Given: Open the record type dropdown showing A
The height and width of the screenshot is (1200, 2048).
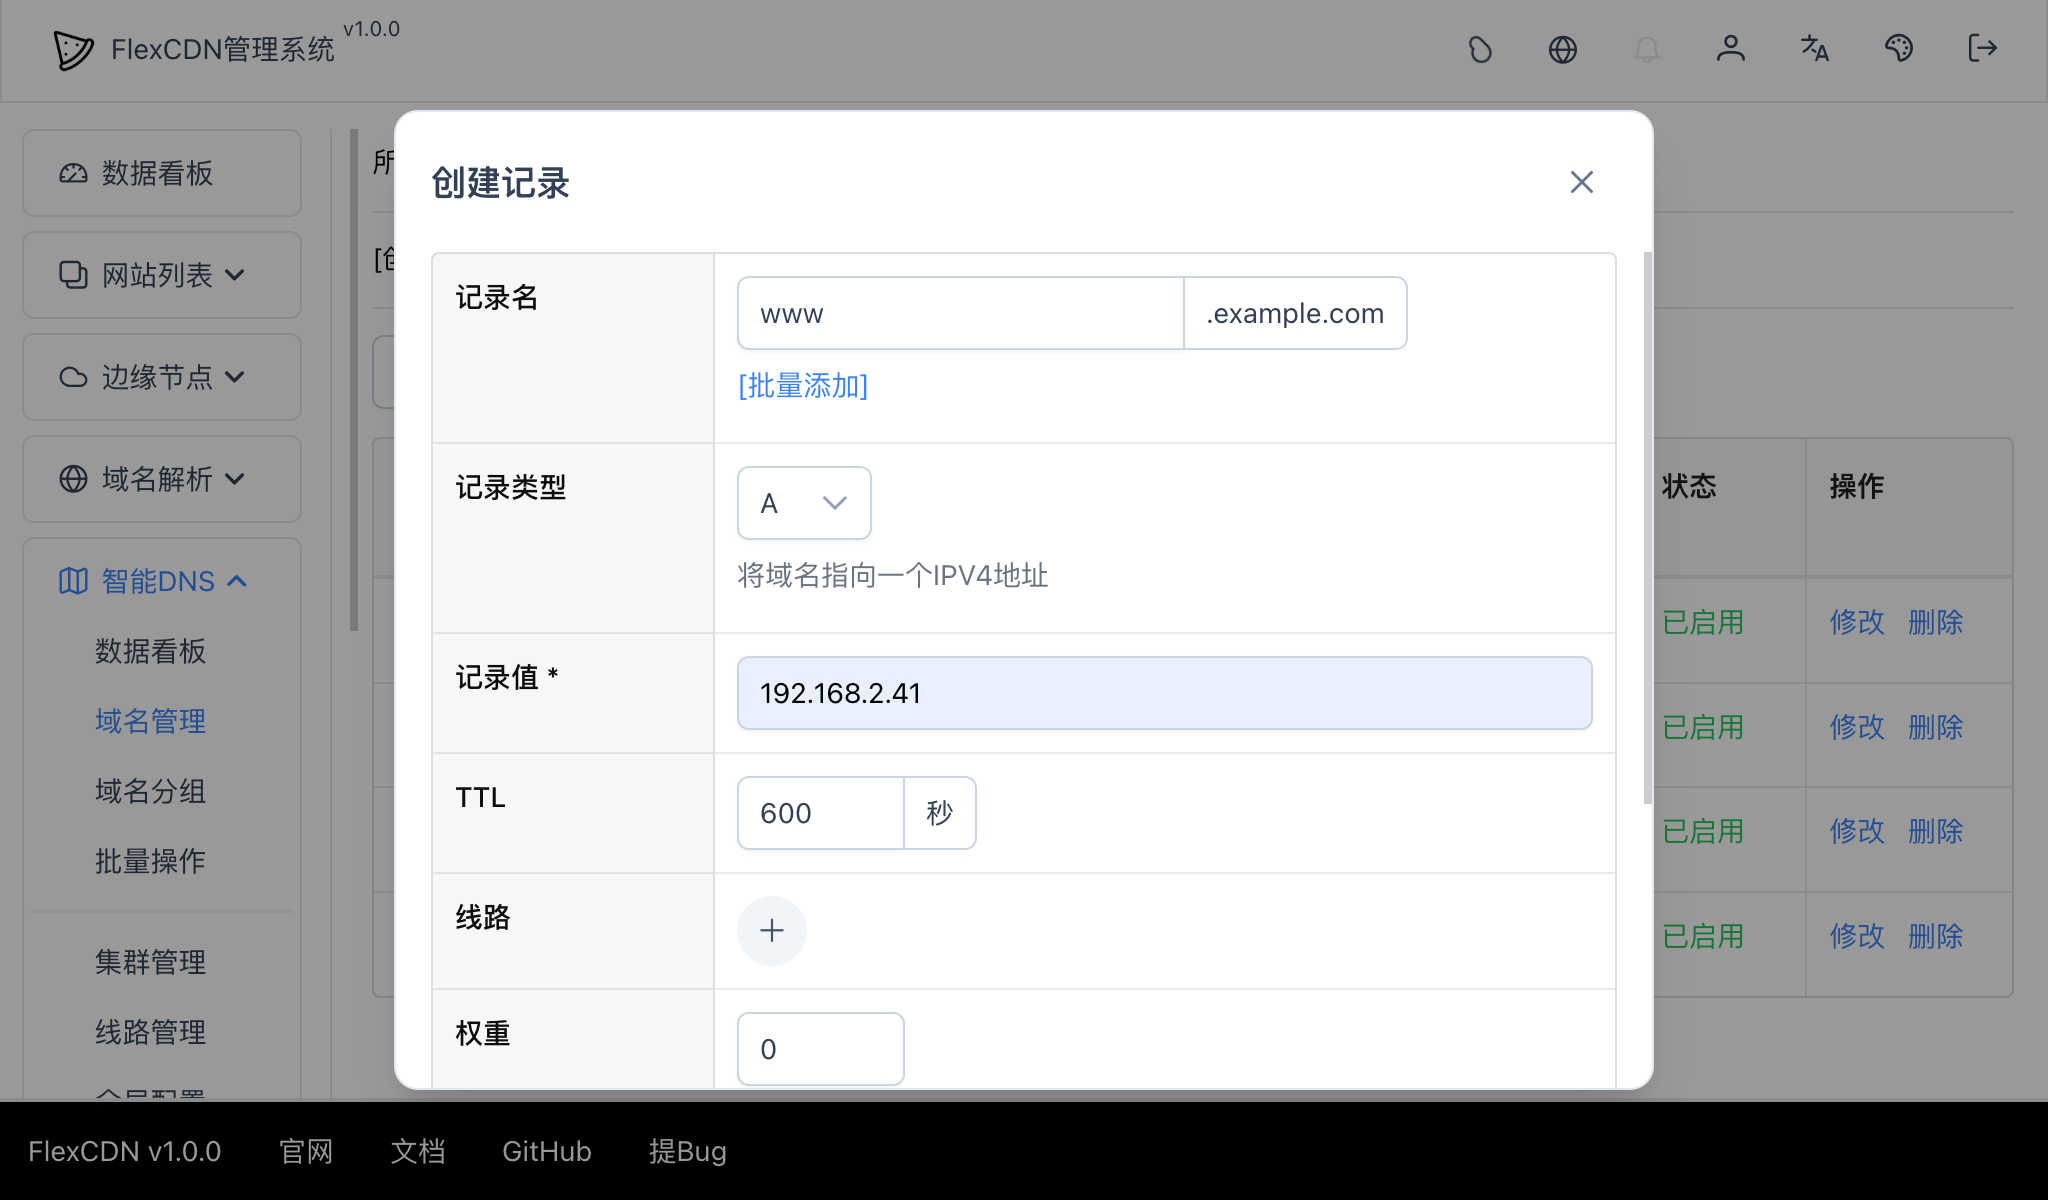Looking at the screenshot, I should click(x=803, y=503).
